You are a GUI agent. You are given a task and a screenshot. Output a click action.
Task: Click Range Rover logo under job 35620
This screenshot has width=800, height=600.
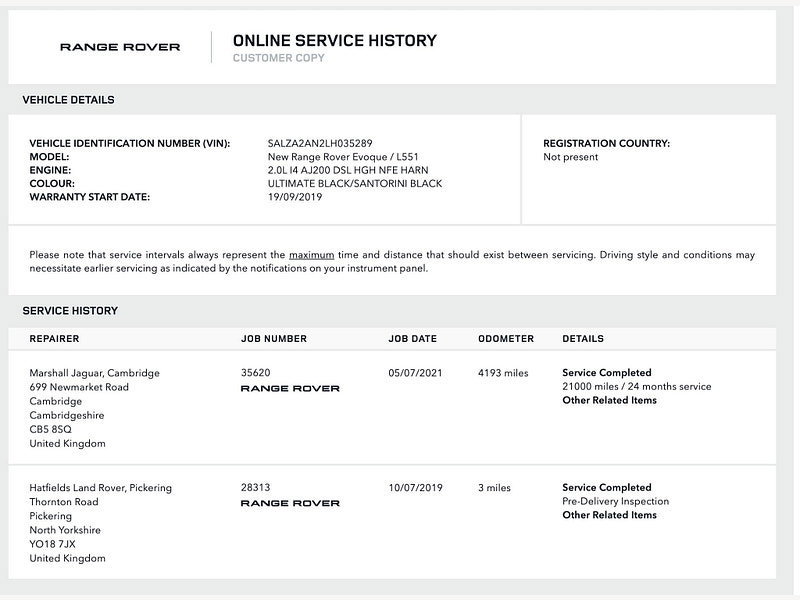tap(290, 388)
